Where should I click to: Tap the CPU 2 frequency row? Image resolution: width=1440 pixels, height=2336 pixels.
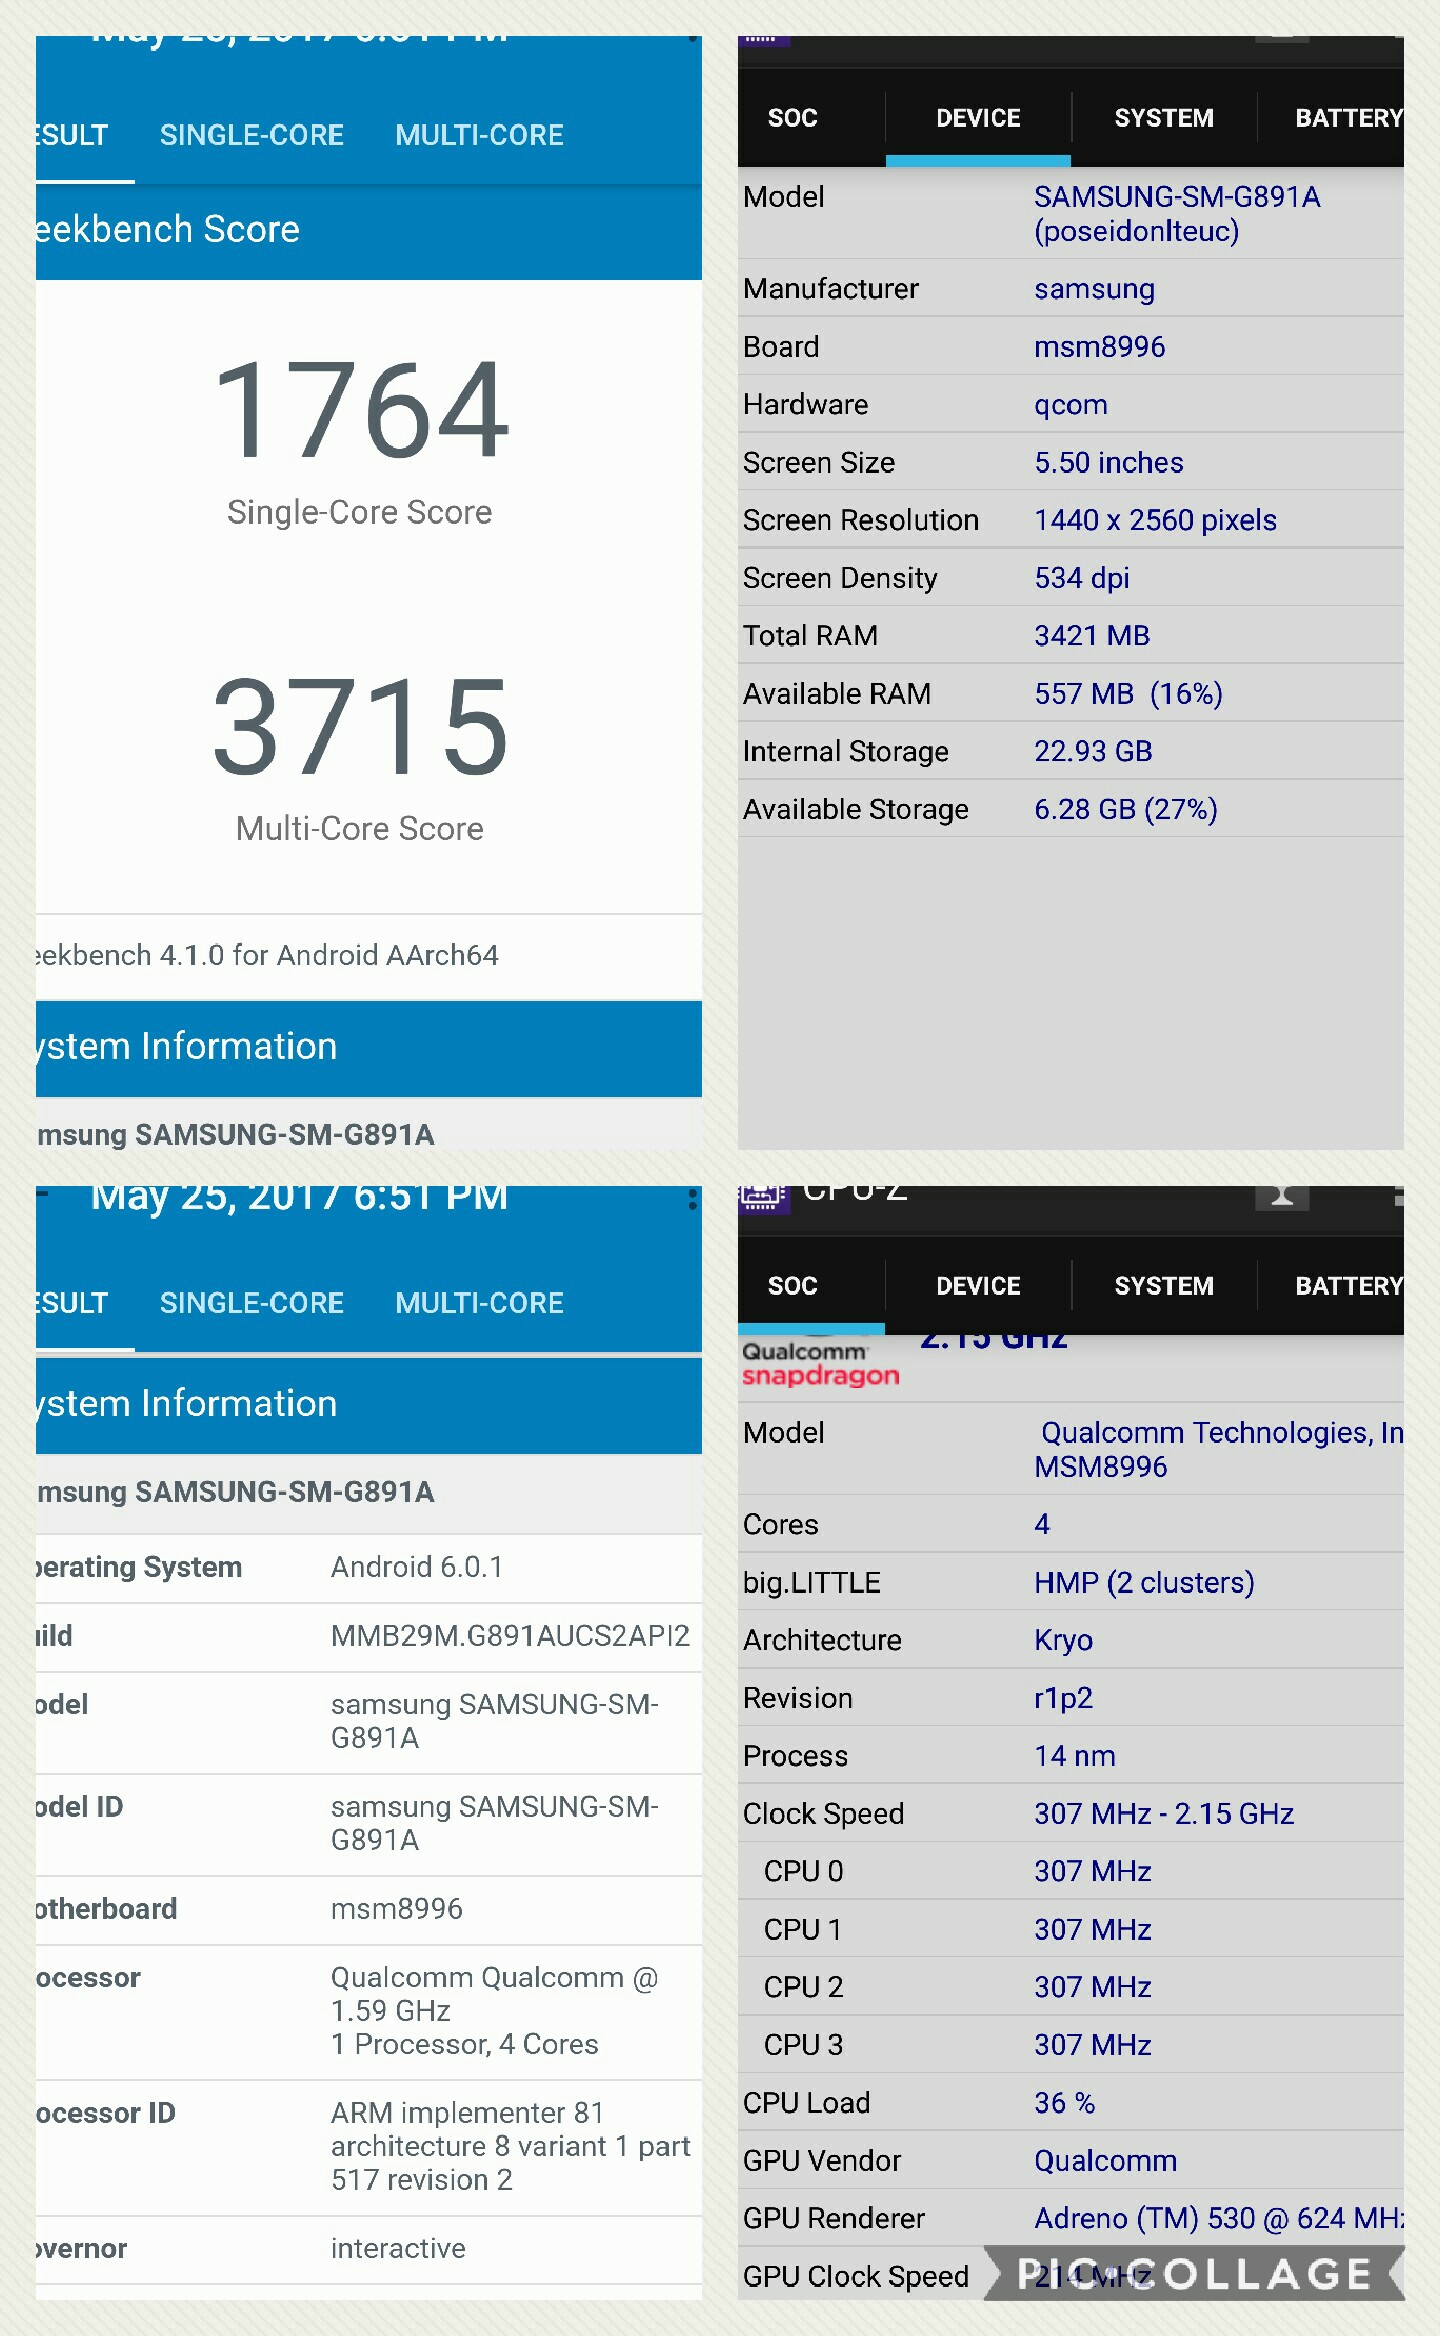pos(1071,1987)
